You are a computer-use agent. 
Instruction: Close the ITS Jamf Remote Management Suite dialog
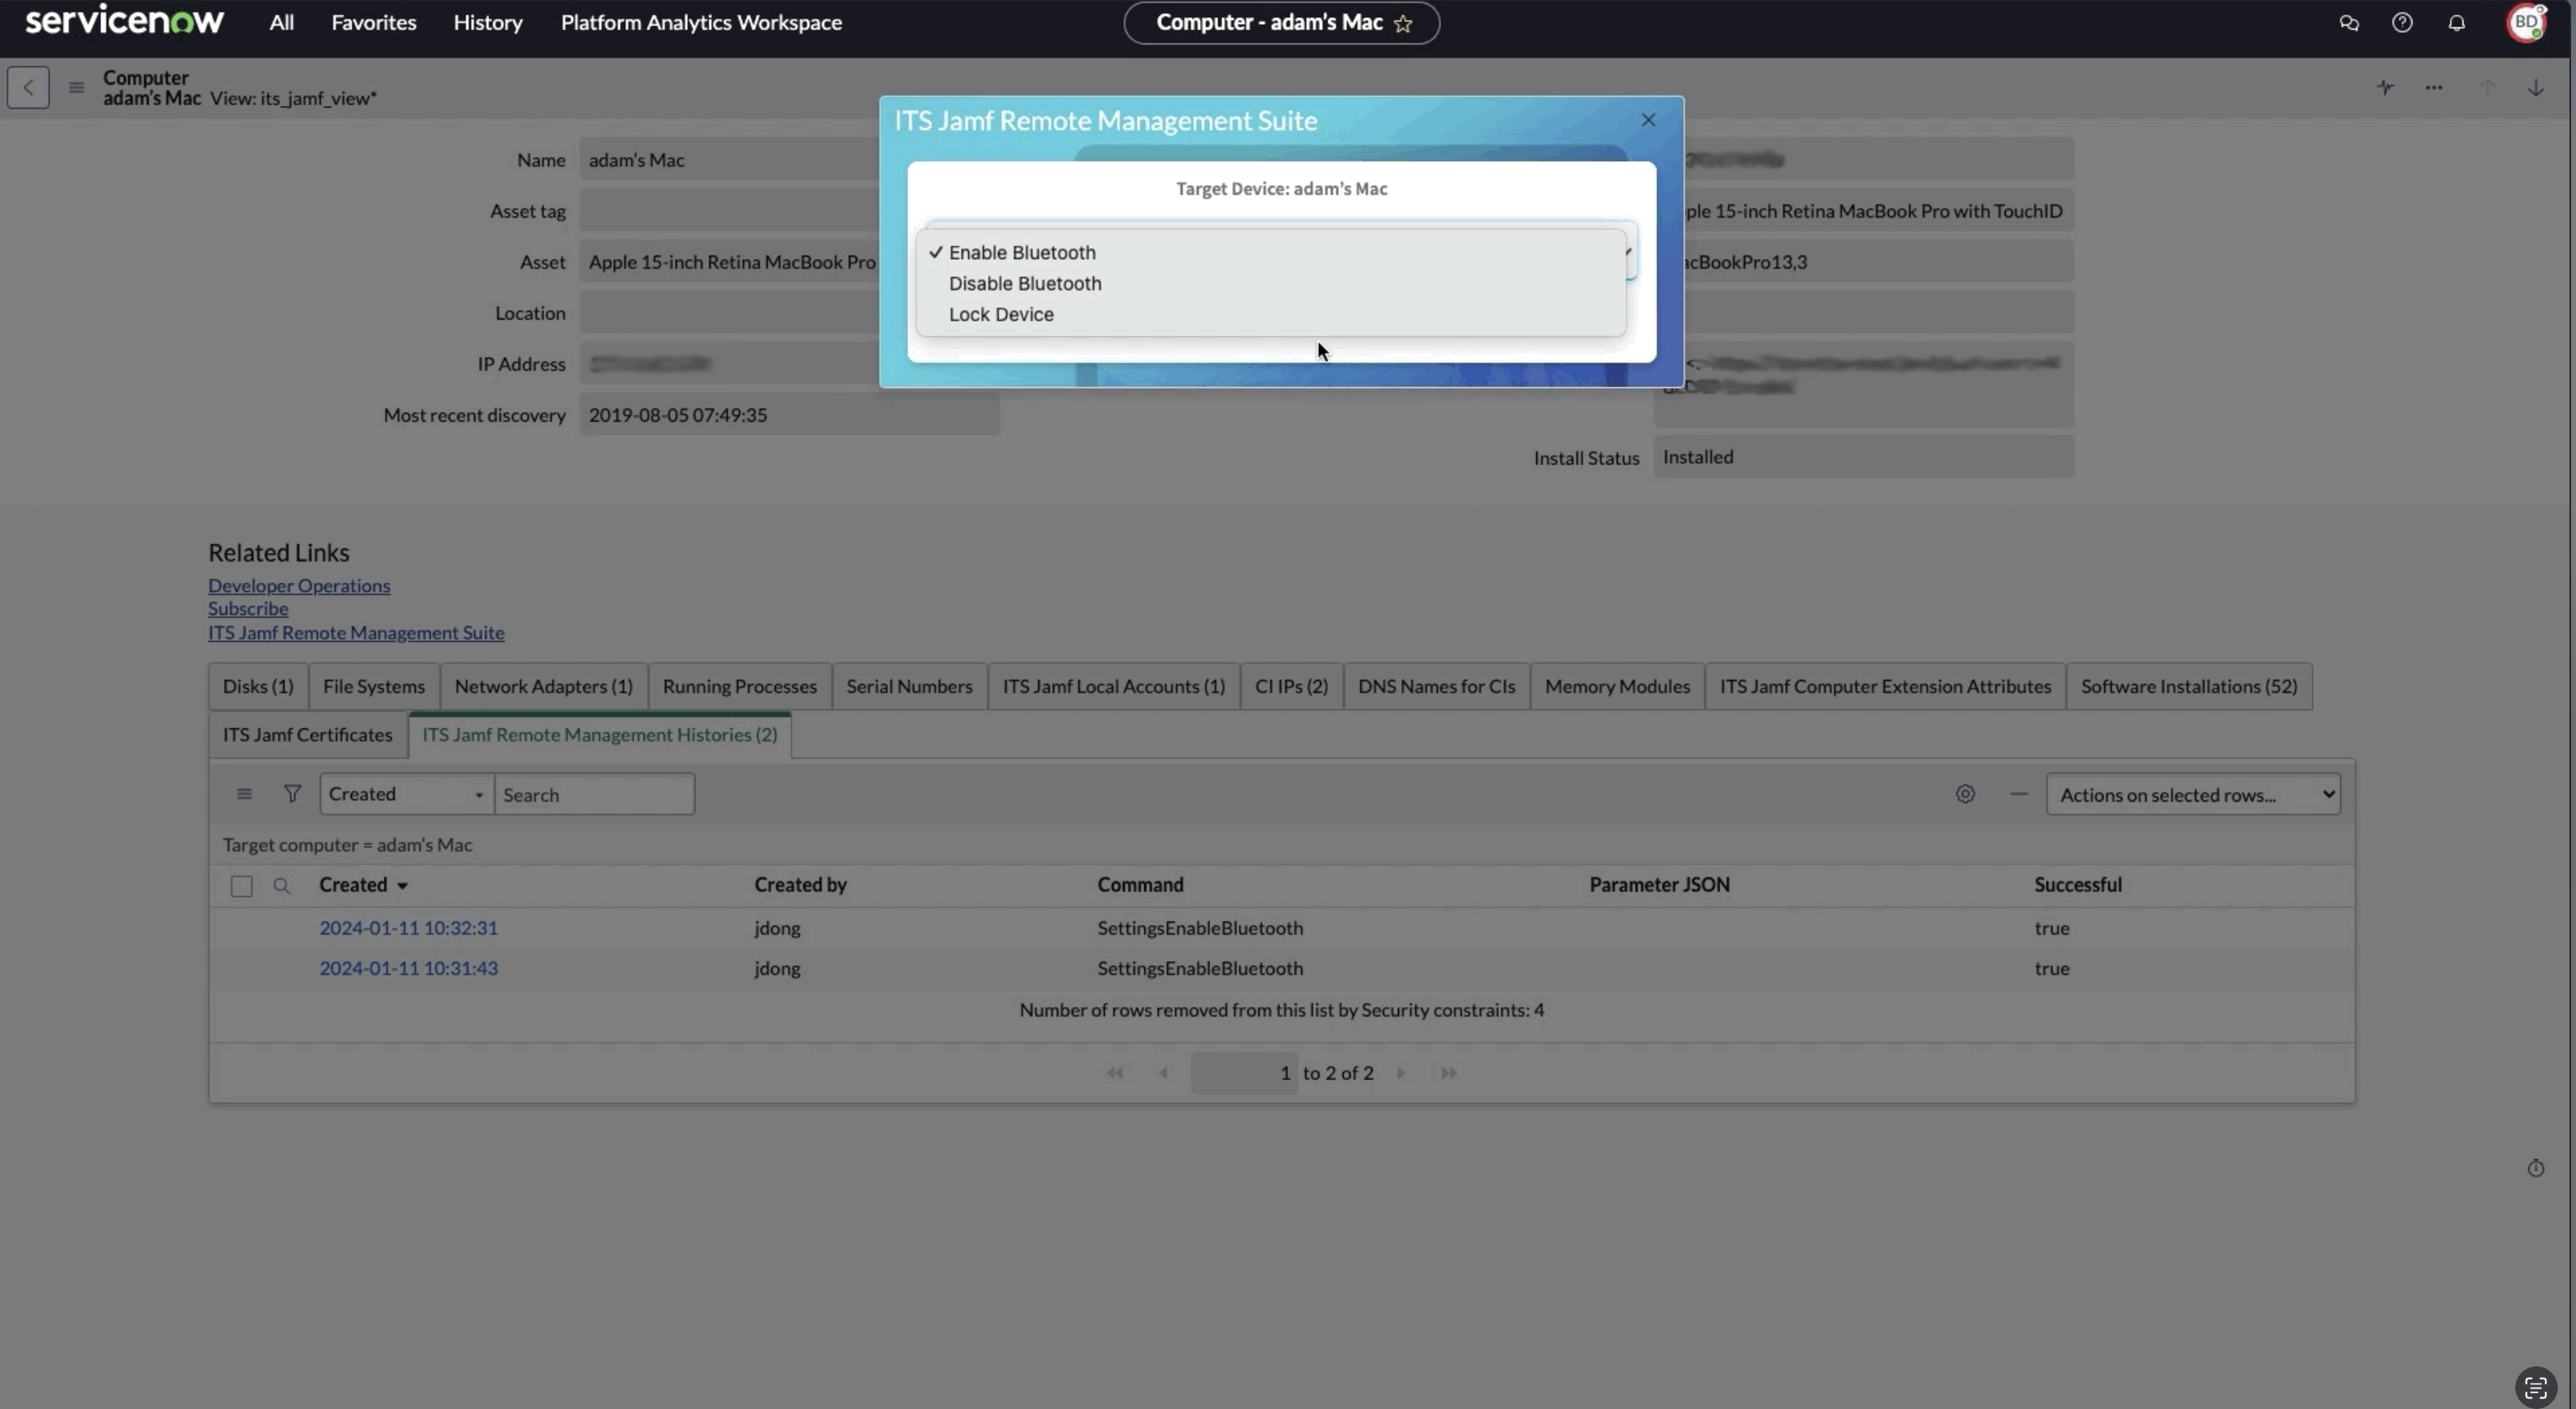coord(1648,120)
